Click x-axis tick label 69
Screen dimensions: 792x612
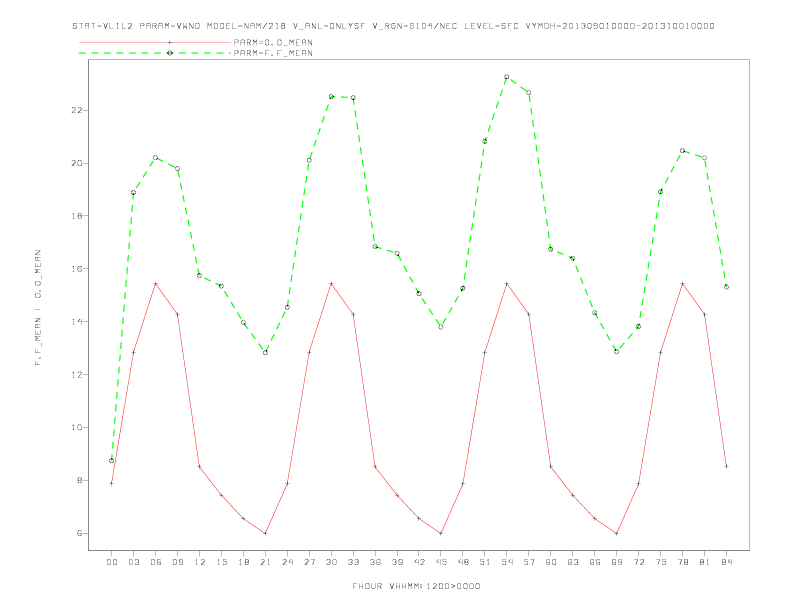617,562
